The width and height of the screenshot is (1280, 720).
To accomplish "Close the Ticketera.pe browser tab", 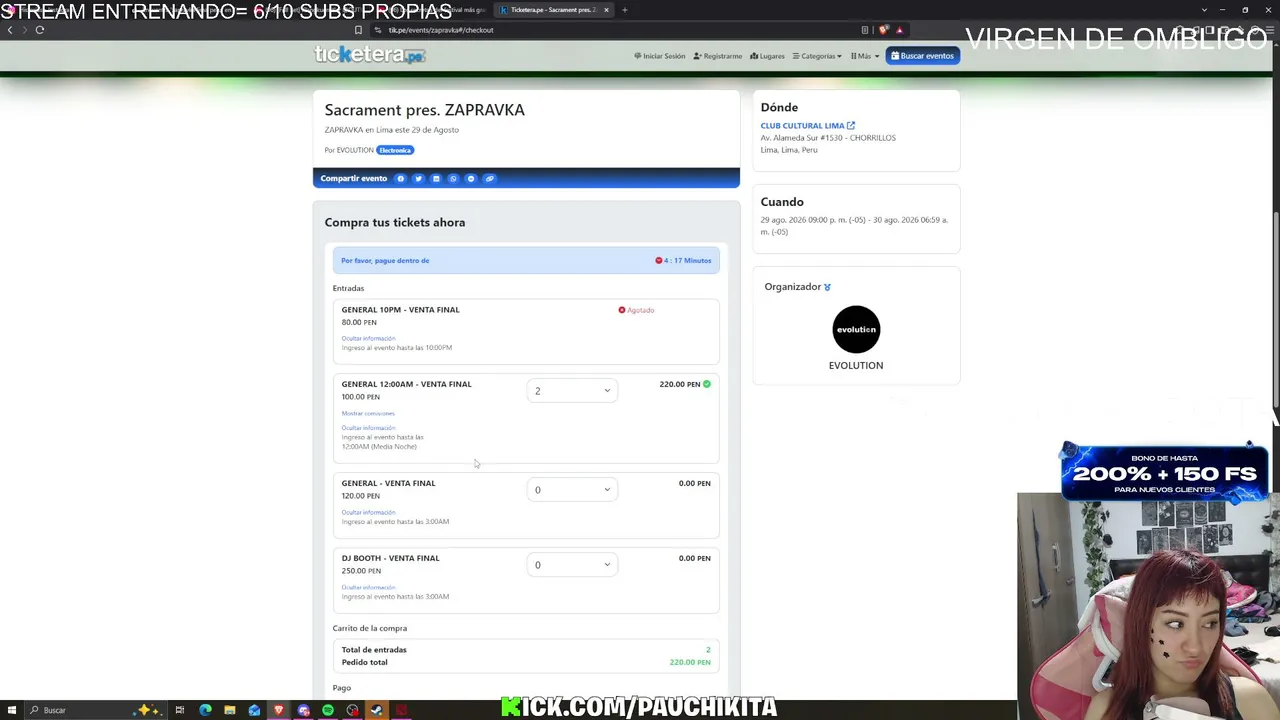I will coord(606,10).
